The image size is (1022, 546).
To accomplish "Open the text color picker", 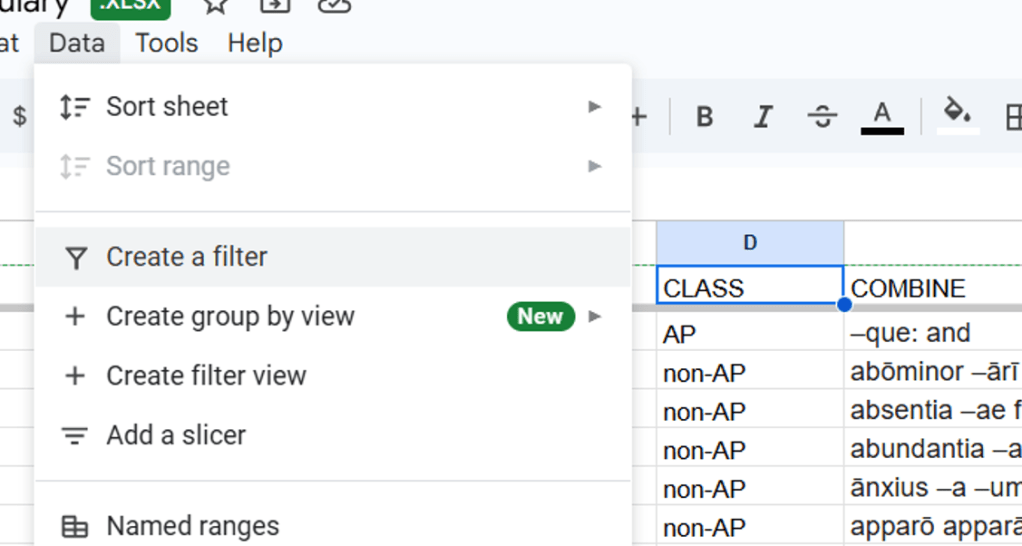I will click(x=882, y=116).
